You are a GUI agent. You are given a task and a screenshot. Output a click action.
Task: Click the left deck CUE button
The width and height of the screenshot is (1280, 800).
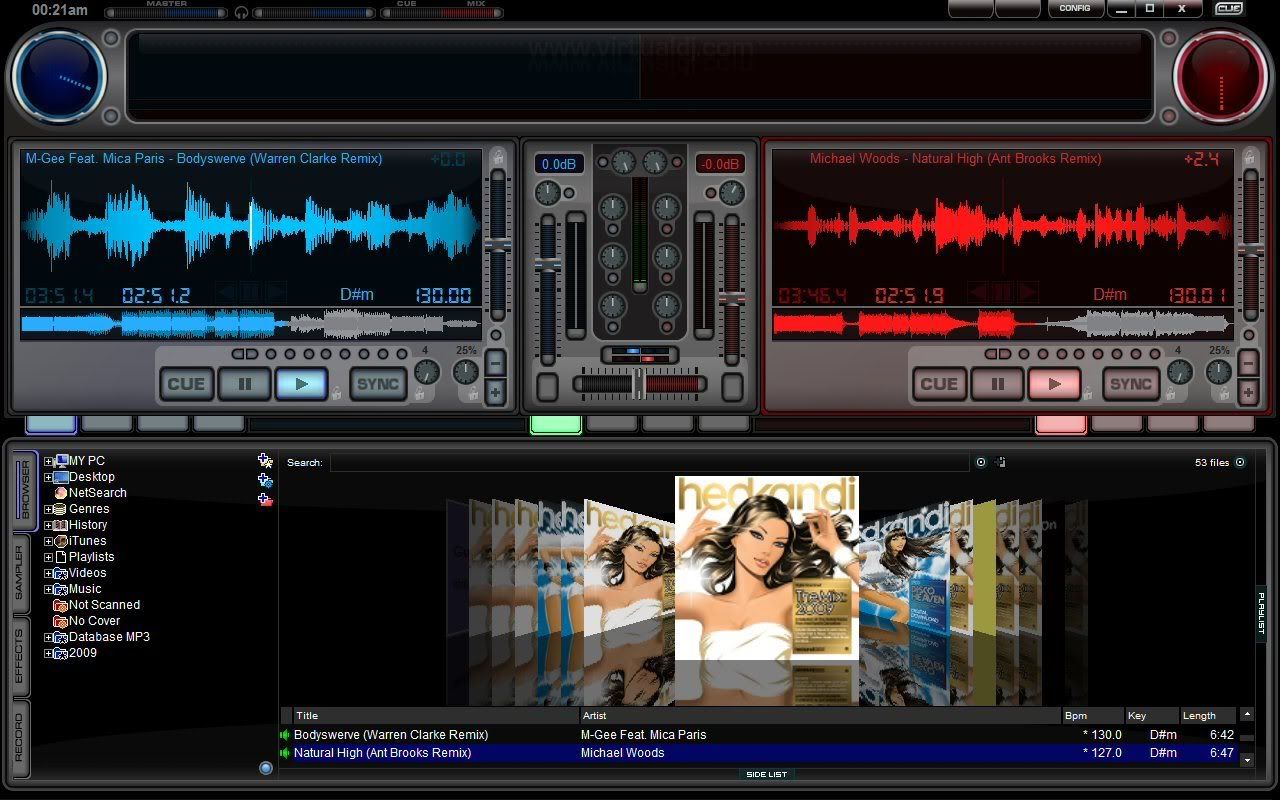(186, 384)
